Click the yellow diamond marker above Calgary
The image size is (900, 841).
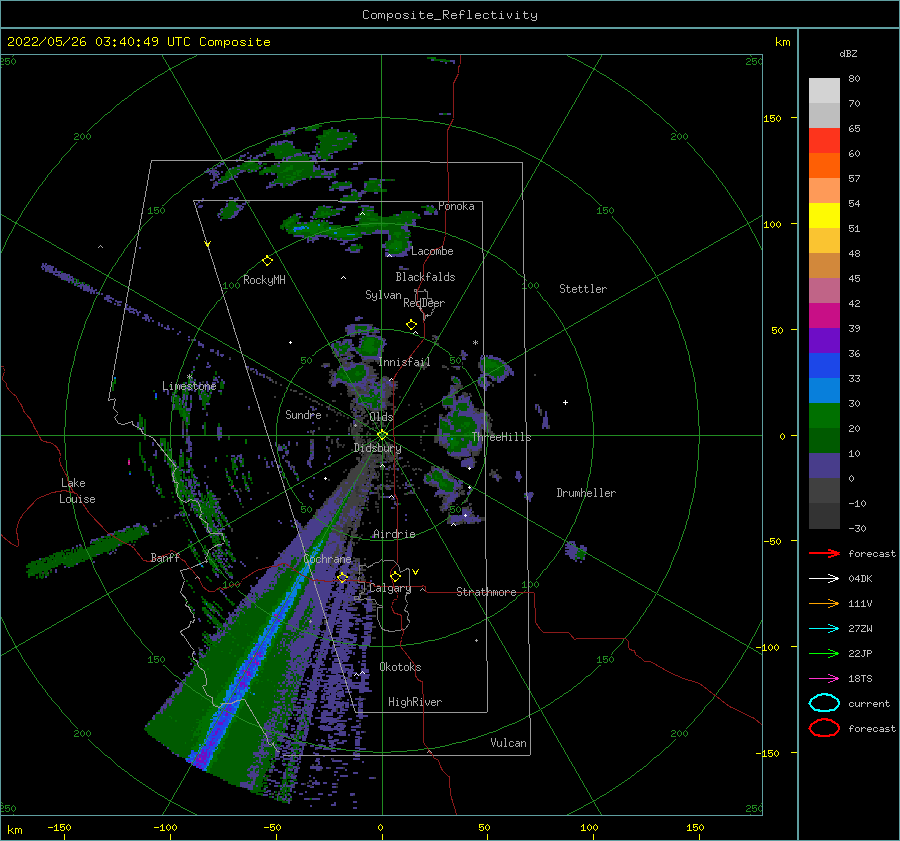click(395, 576)
